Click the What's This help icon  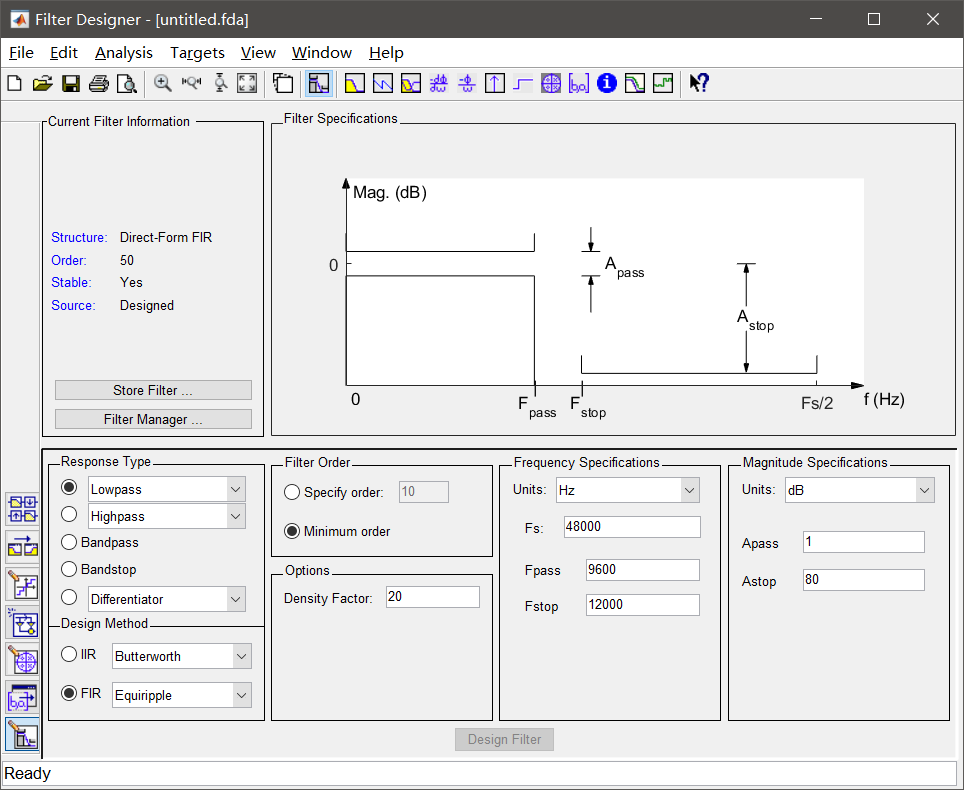click(699, 83)
